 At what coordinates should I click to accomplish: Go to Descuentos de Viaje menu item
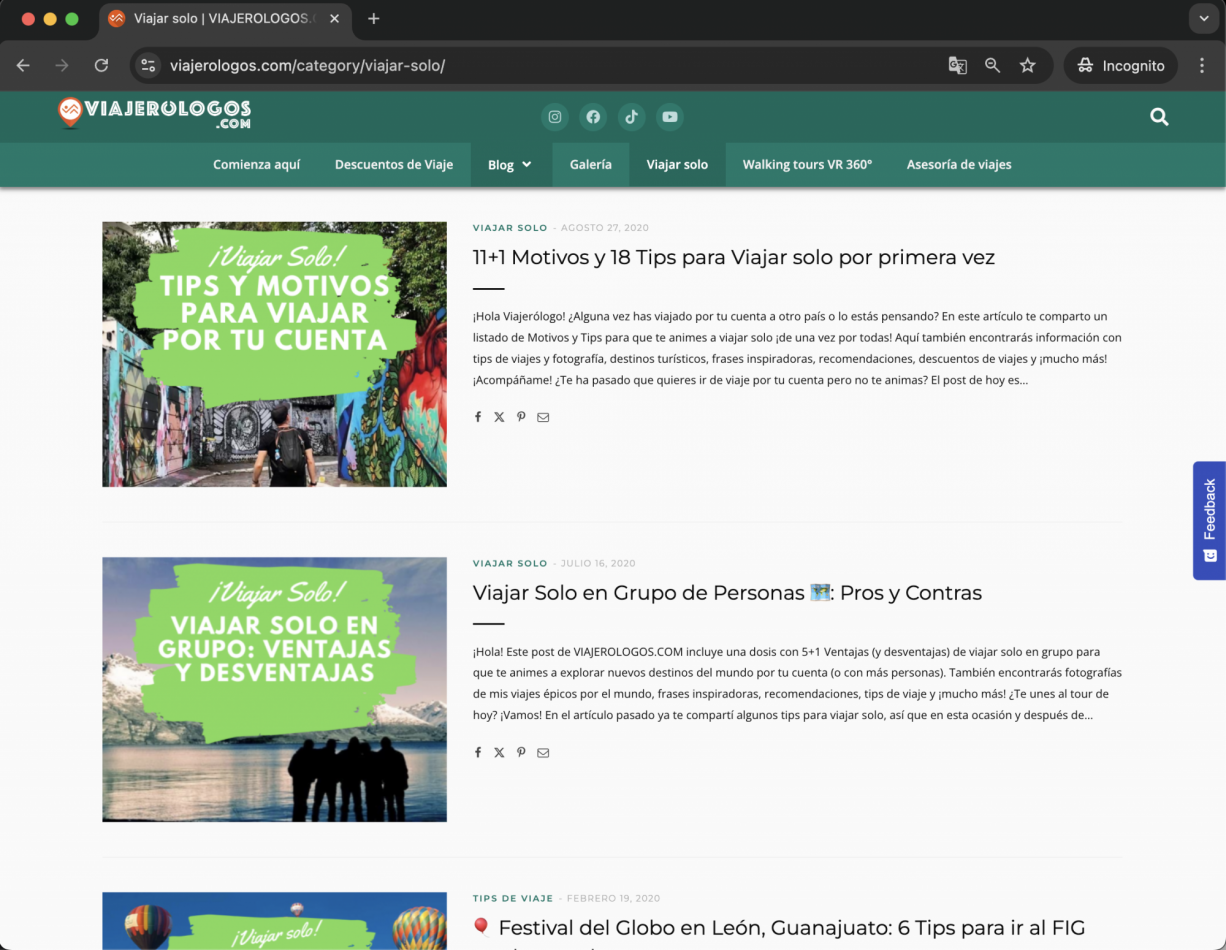(393, 165)
